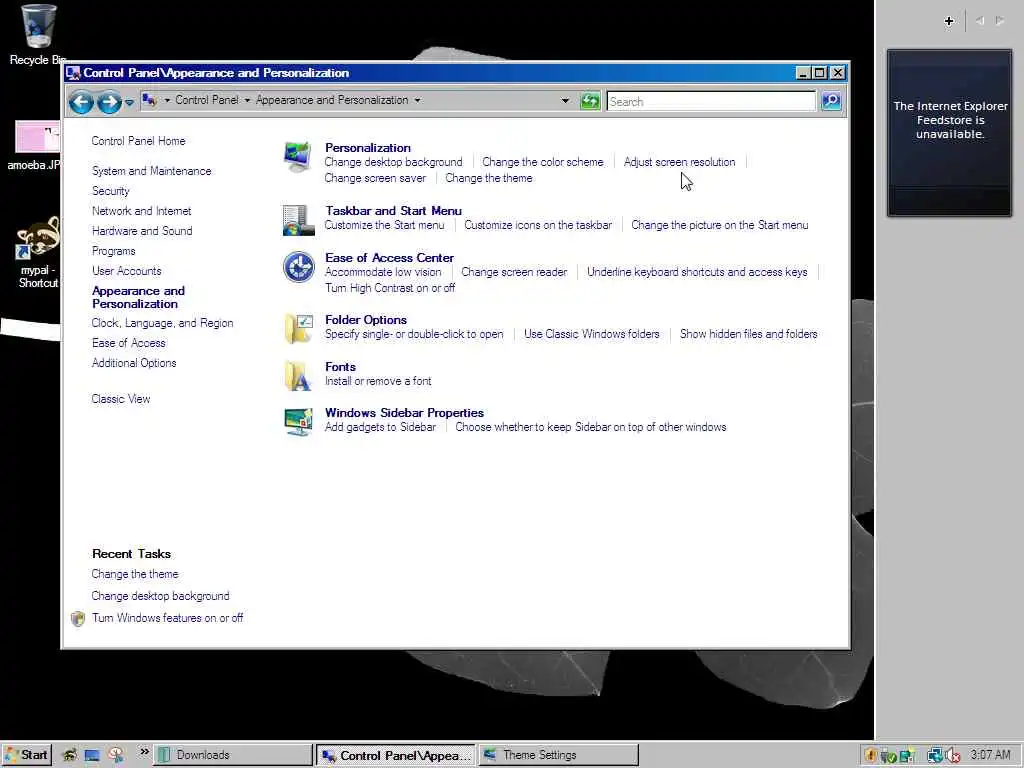Screen dimensions: 1024x768
Task: Go forward with the Forward arrow button
Action: (109, 102)
